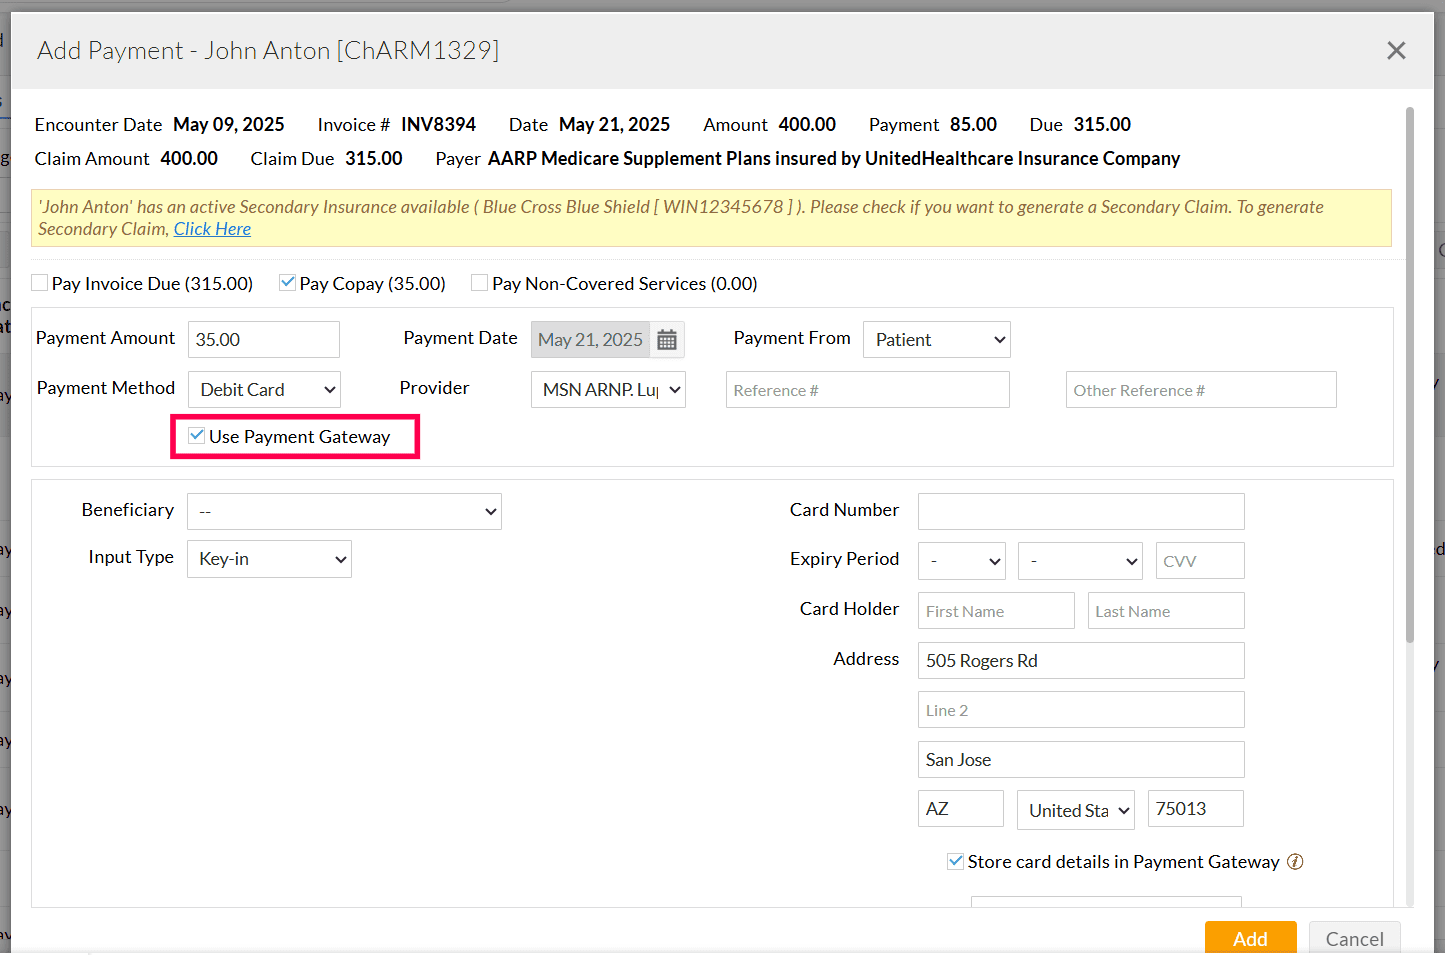Follow the Click Here secondary claim link
1445x955 pixels.
click(x=212, y=228)
